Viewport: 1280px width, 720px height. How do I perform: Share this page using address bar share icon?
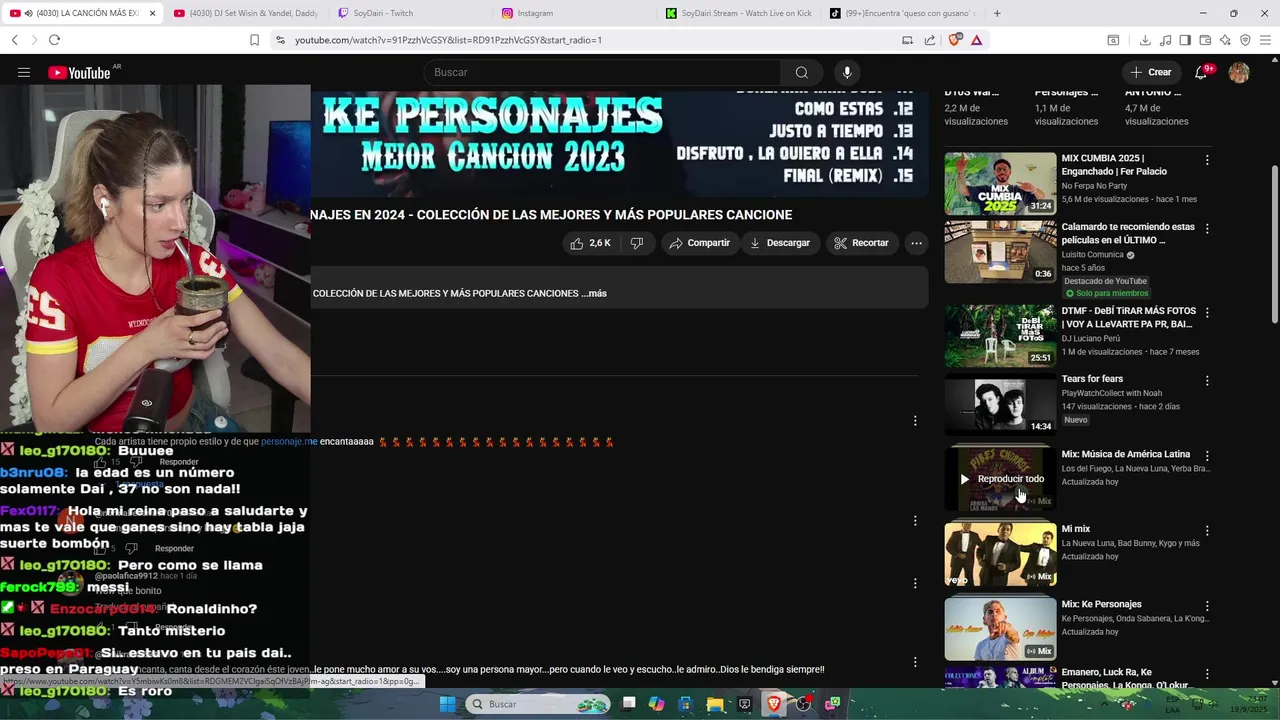coord(930,40)
